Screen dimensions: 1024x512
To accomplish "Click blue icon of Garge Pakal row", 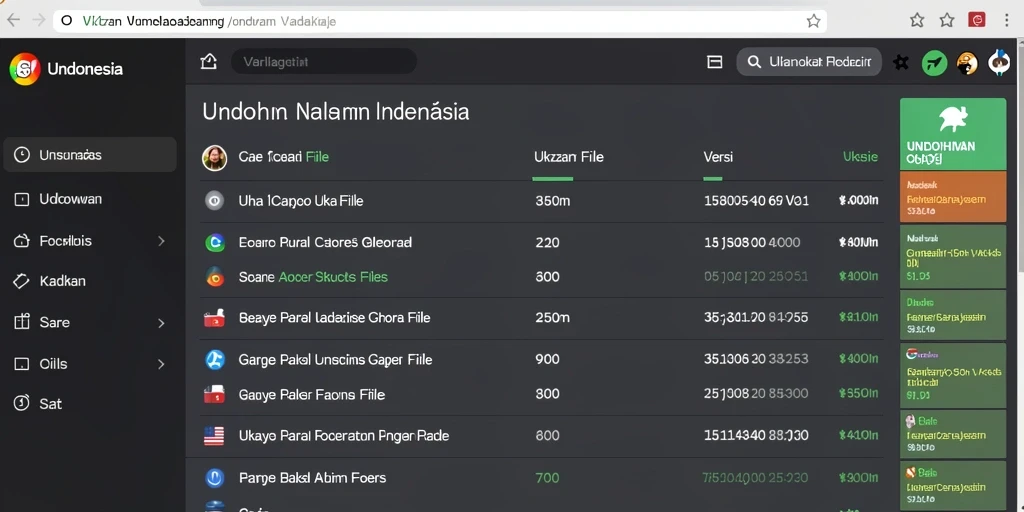I will click(214, 359).
